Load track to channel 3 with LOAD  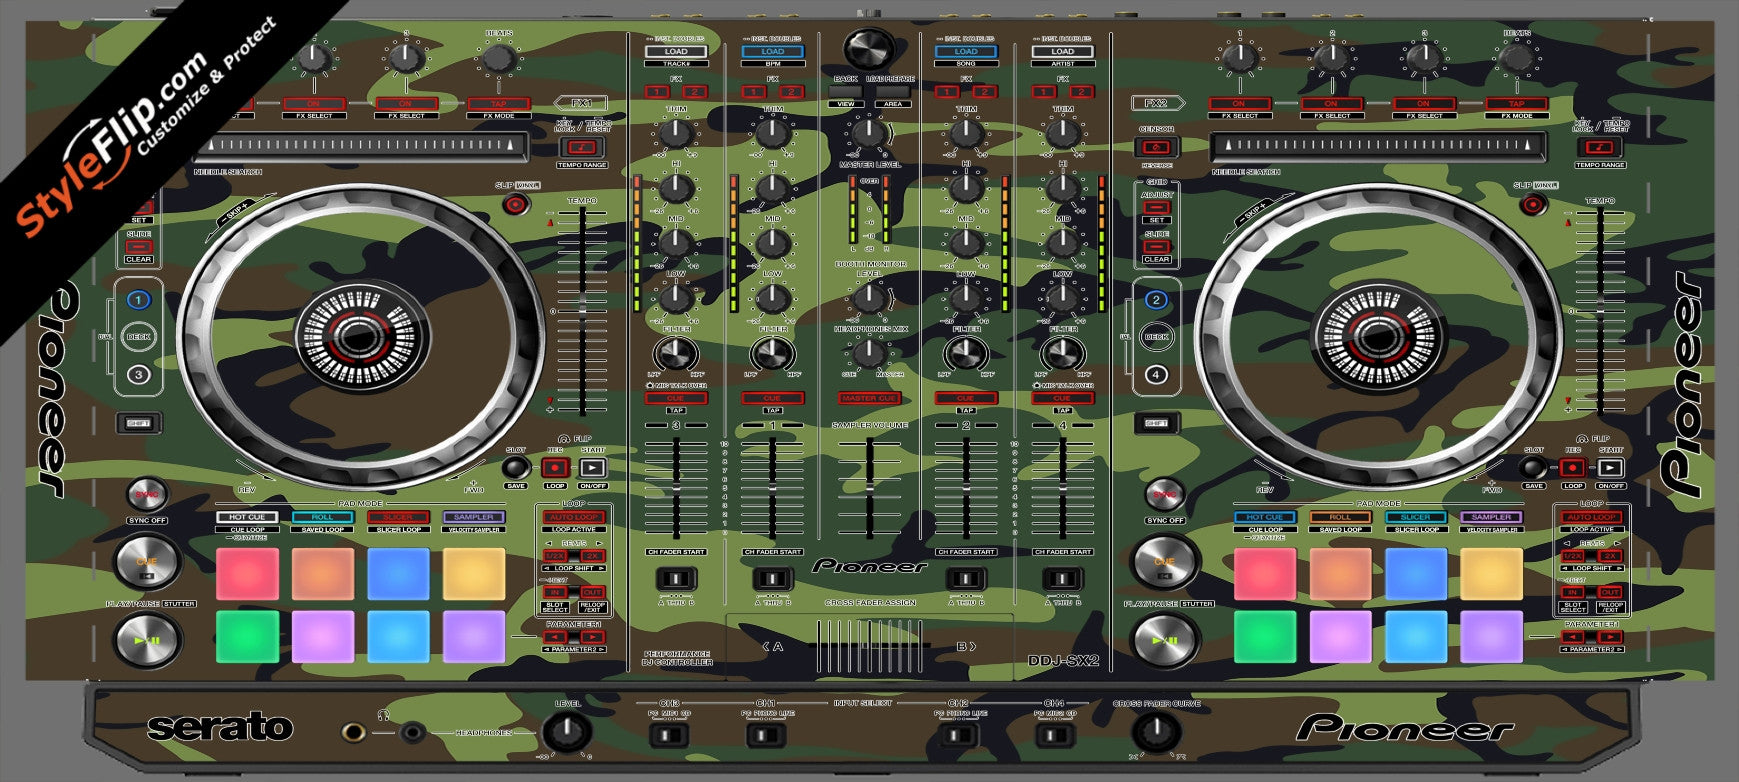coord(676,51)
